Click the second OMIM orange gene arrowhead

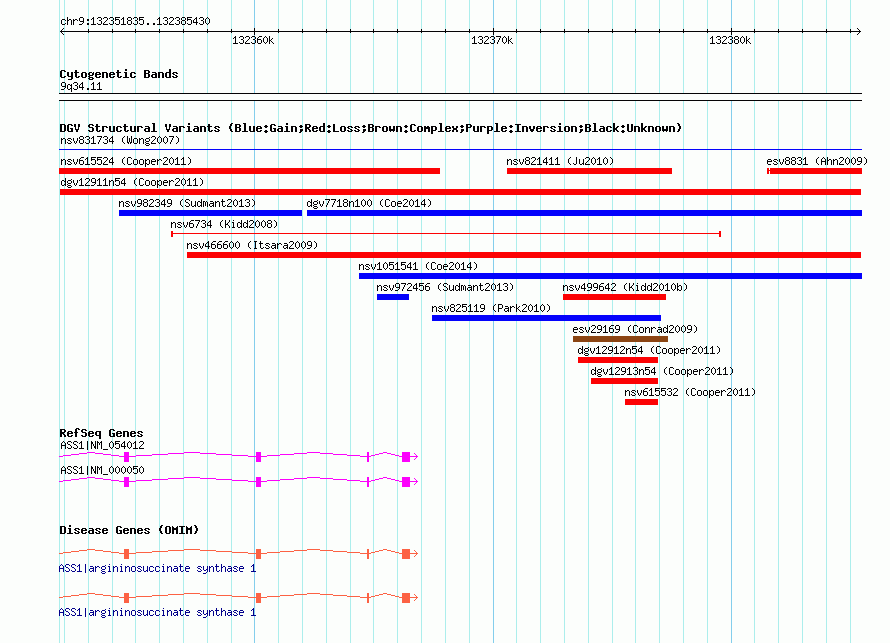point(415,598)
